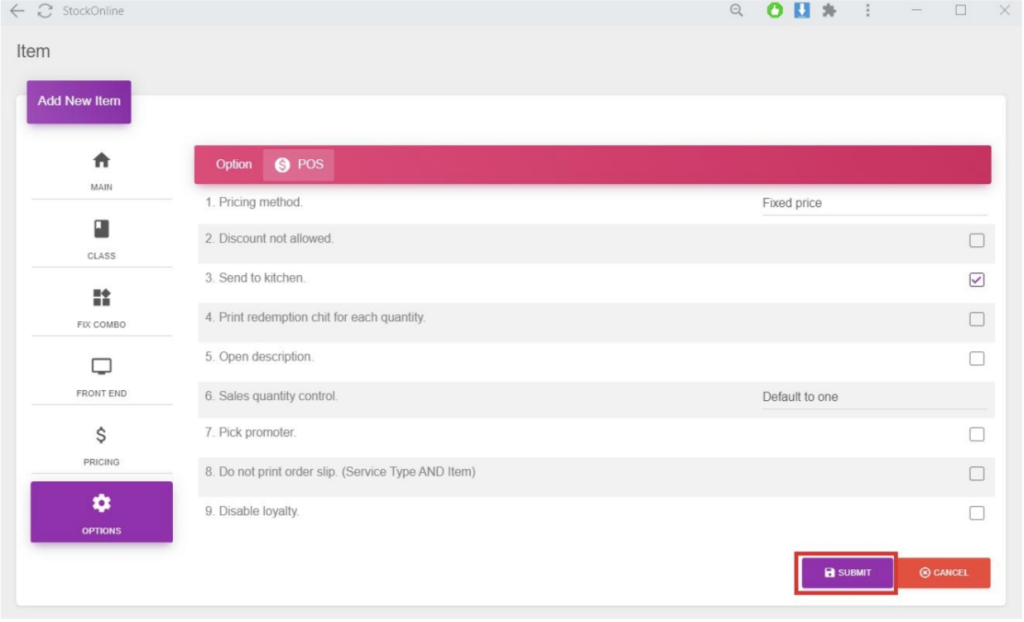Open the Class section book icon
The image size is (1024, 622).
101,229
